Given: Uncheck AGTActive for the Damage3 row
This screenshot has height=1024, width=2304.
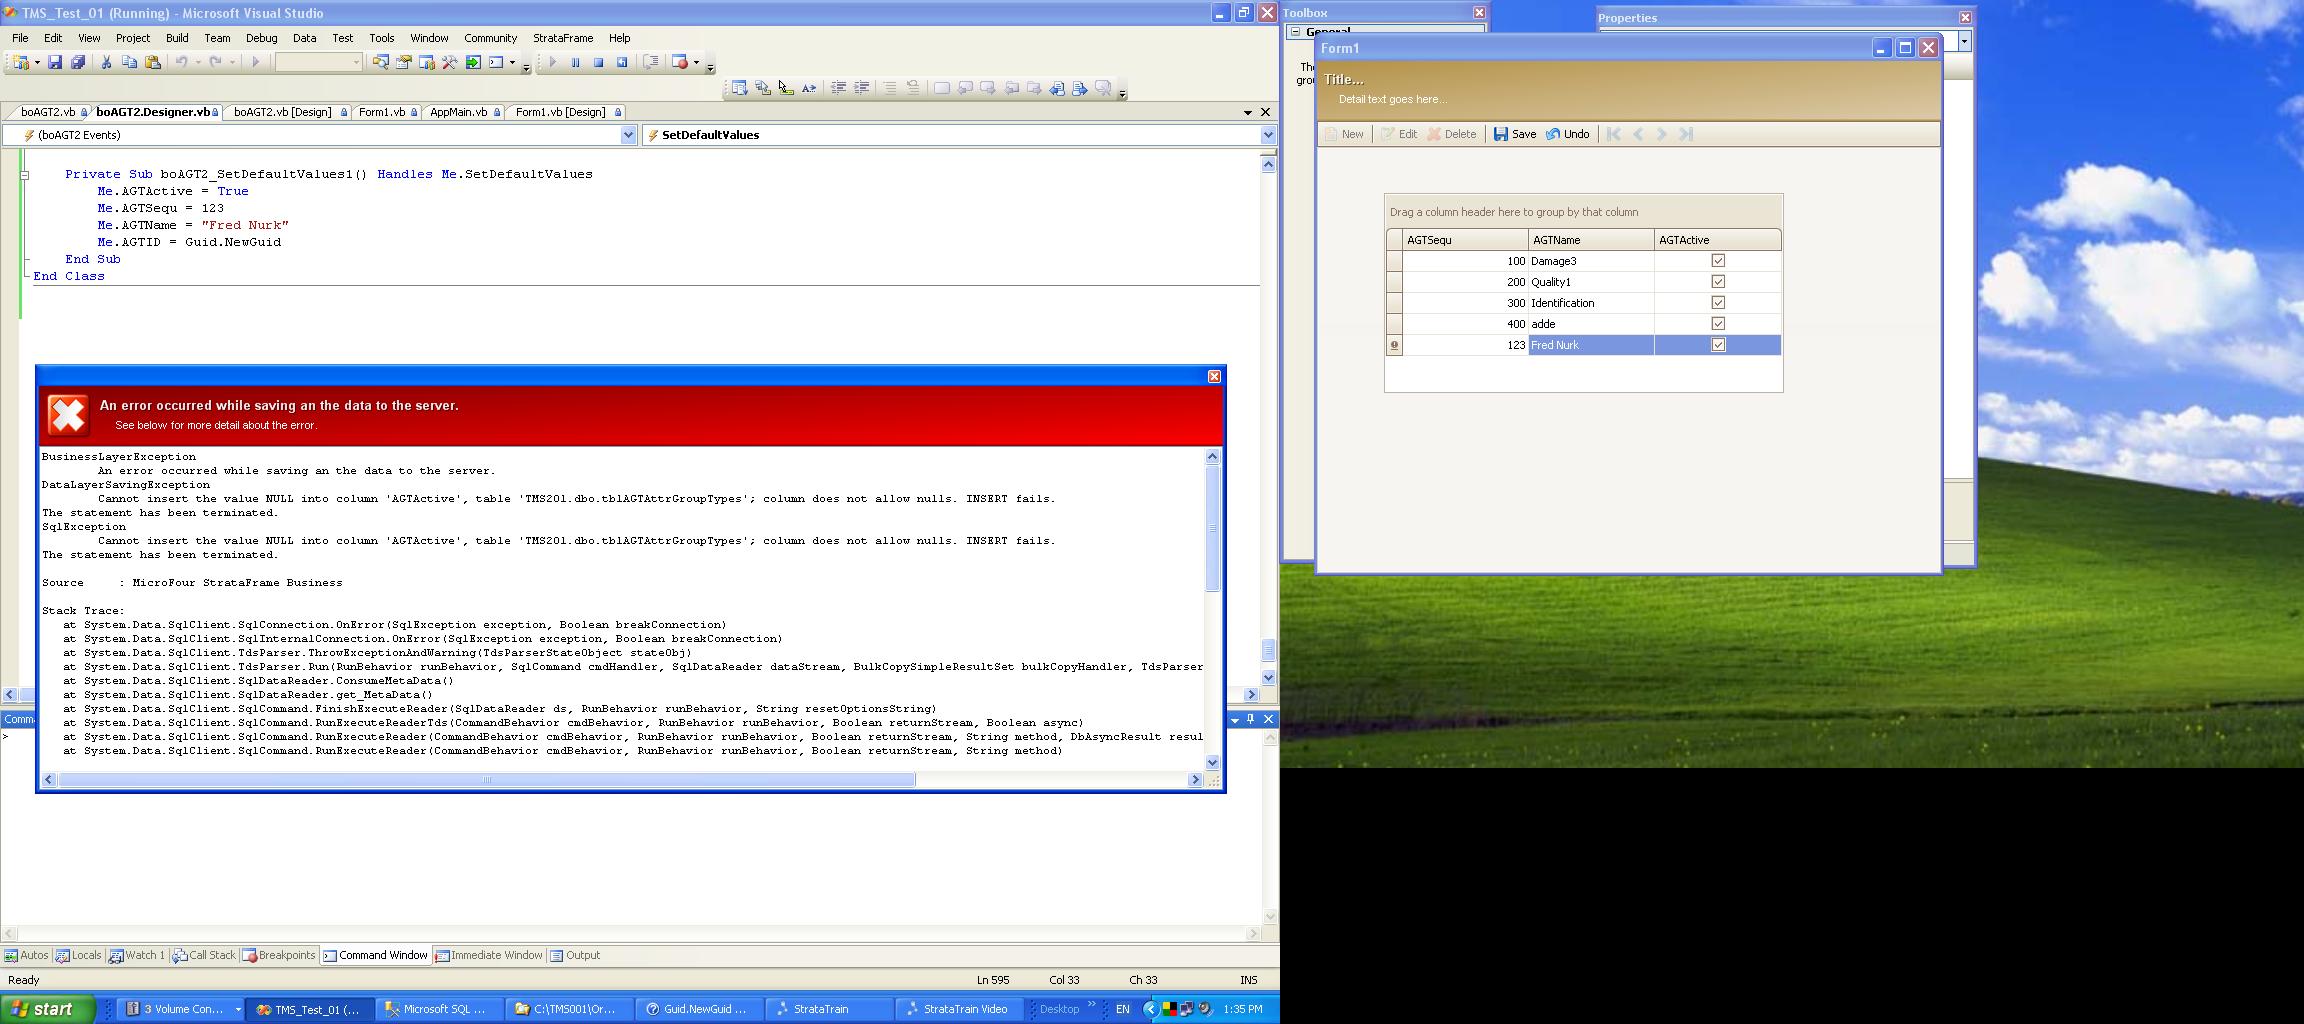Looking at the screenshot, I should (1718, 261).
